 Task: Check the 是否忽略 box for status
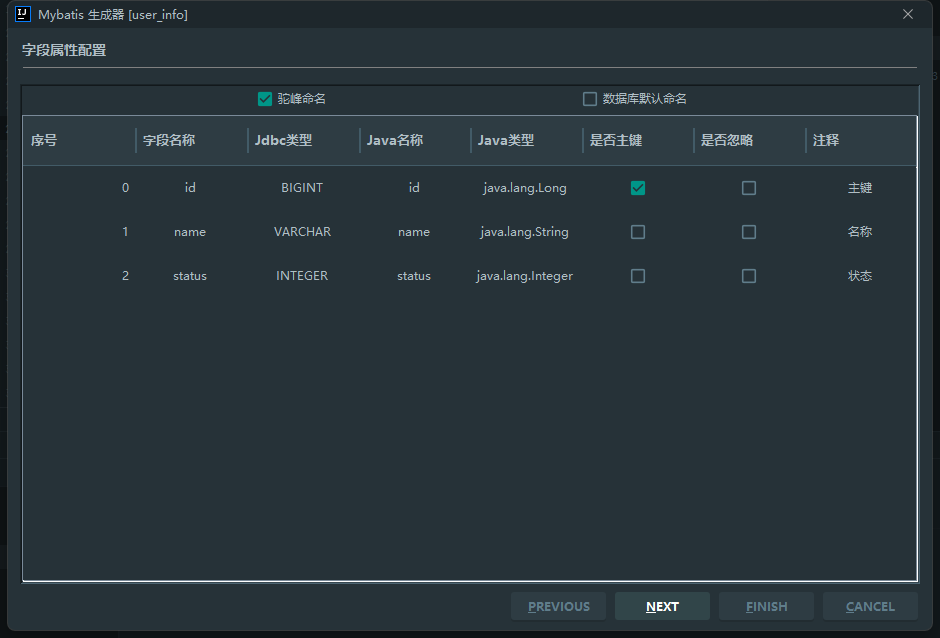point(749,276)
